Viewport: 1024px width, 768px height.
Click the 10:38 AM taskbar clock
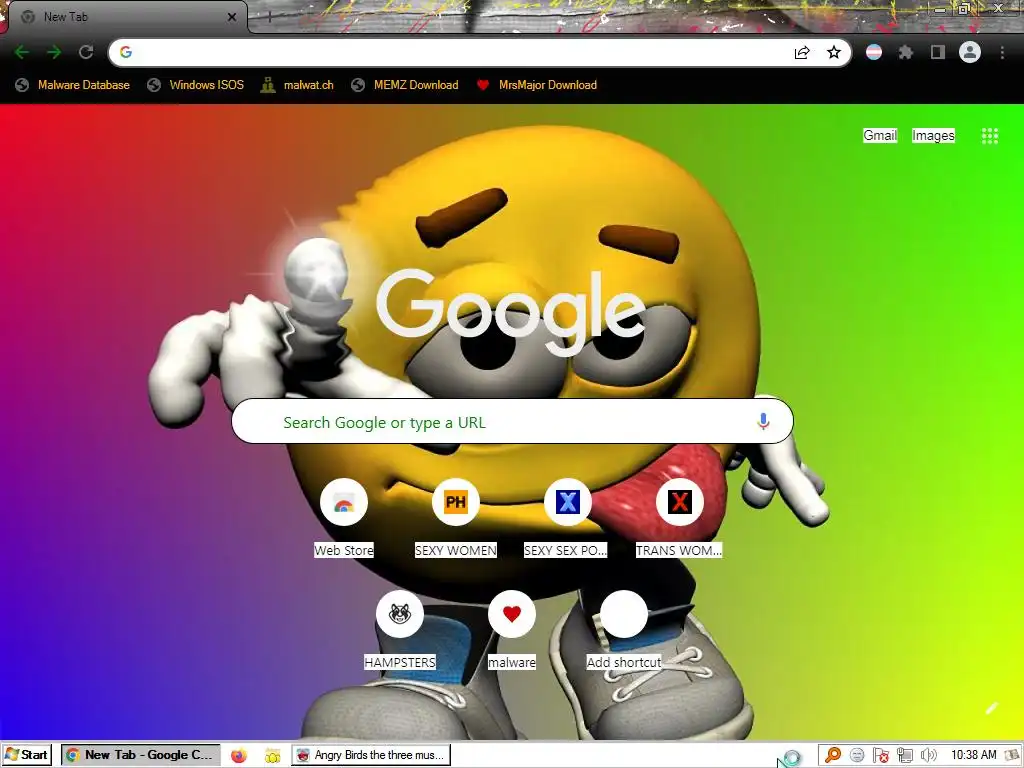click(x=973, y=755)
